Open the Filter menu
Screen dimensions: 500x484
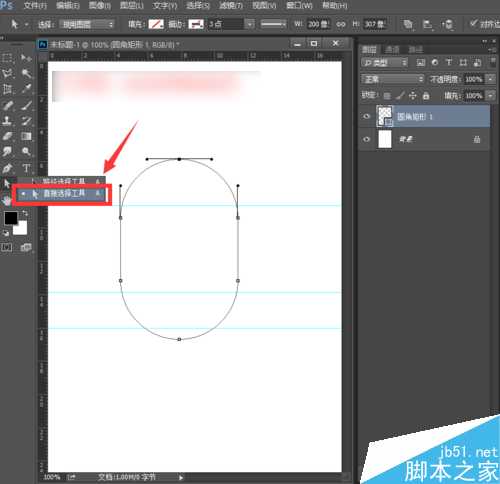coord(231,5)
